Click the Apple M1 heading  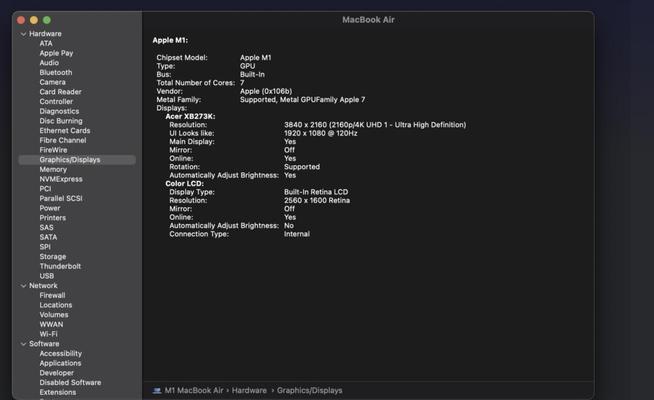[x=170, y=40]
